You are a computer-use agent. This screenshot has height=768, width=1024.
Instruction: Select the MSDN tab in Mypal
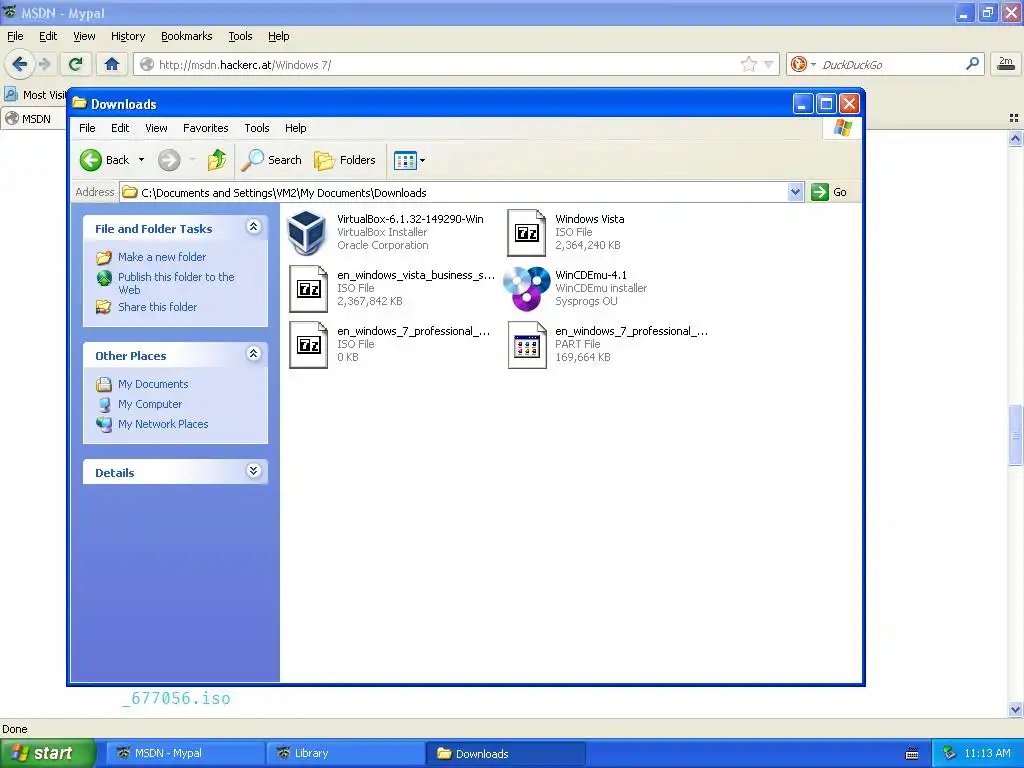[x=34, y=119]
